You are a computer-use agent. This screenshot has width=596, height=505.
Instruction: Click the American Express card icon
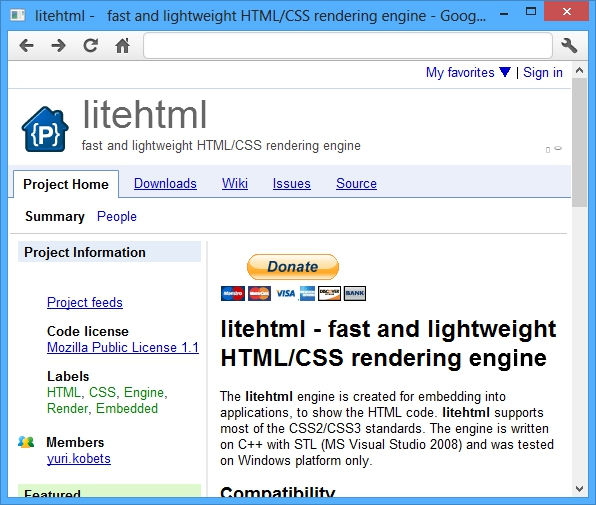[x=307, y=293]
